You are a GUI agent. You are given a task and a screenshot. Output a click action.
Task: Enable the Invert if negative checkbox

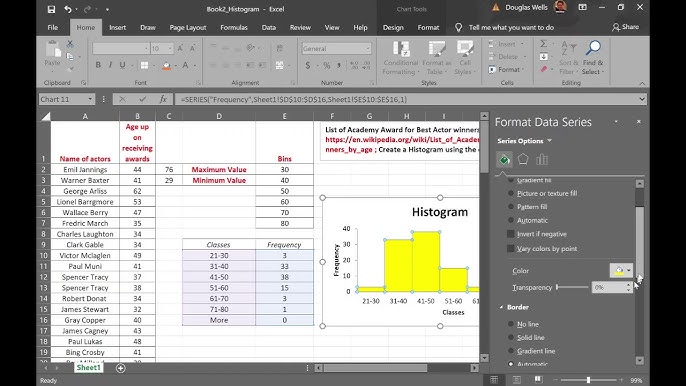click(511, 234)
